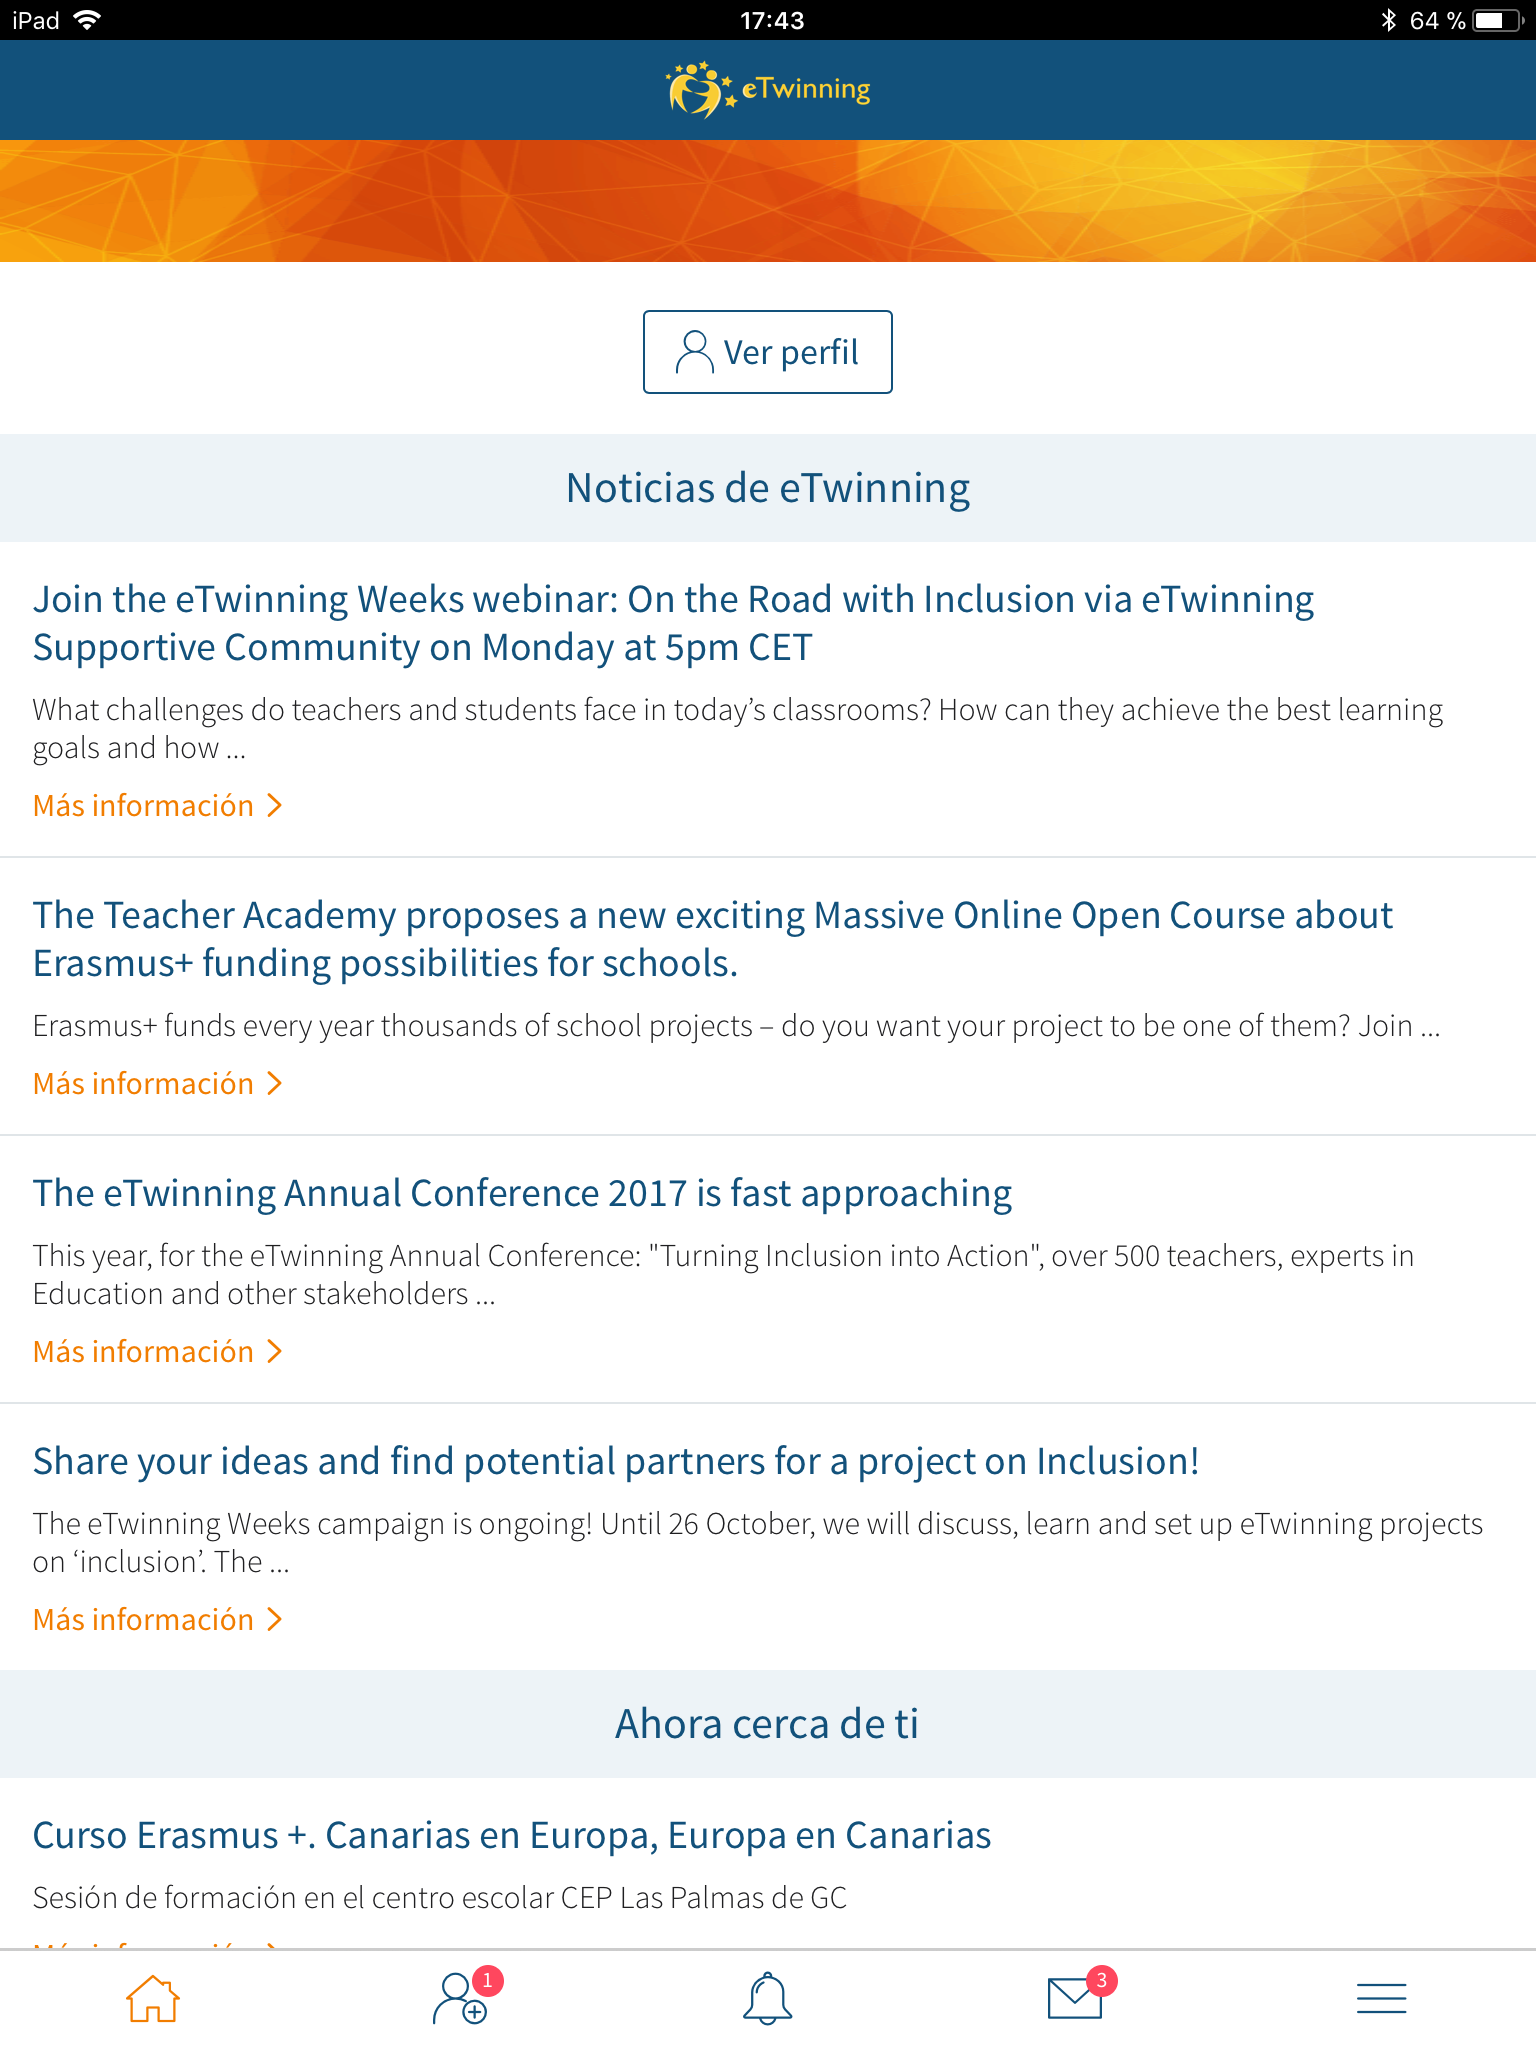The height and width of the screenshot is (2048, 1536).
Task: Open the notifications bell icon
Action: (767, 1998)
